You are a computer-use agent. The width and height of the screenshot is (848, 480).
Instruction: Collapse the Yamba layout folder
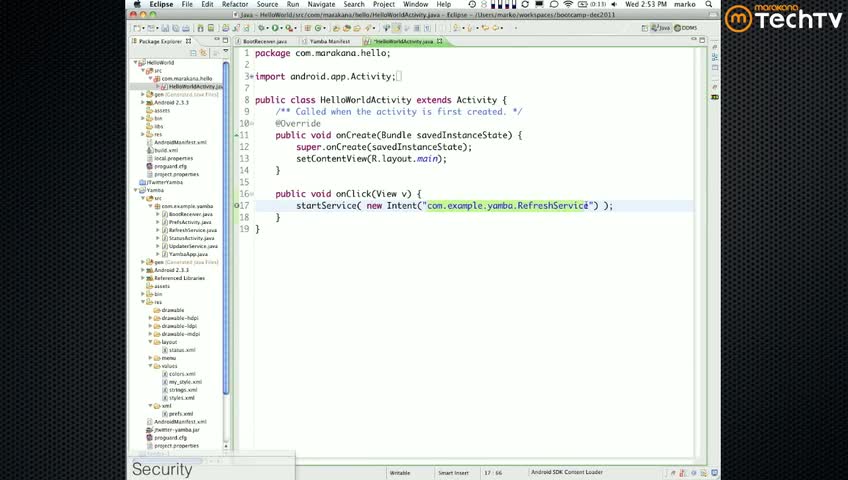tap(150, 342)
